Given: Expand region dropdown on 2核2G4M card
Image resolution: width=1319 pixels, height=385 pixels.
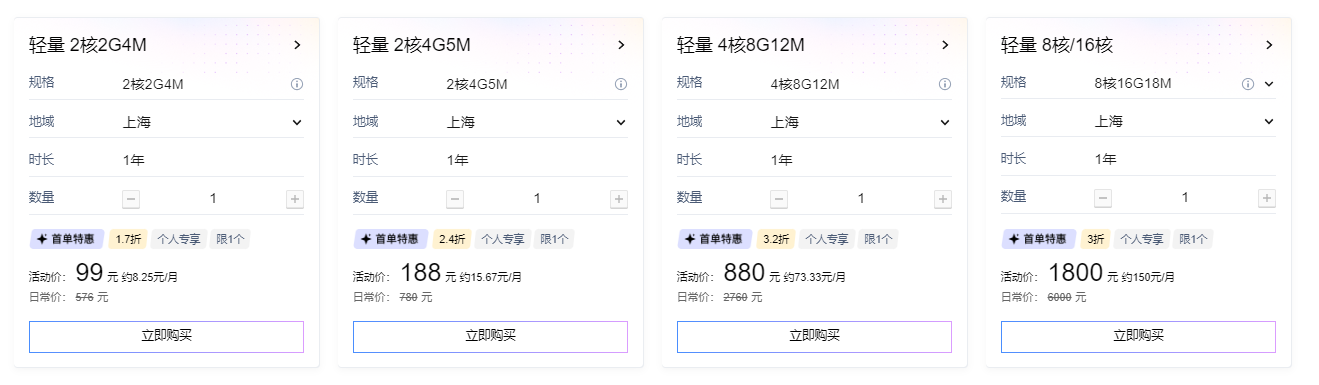Looking at the screenshot, I should [x=297, y=122].
